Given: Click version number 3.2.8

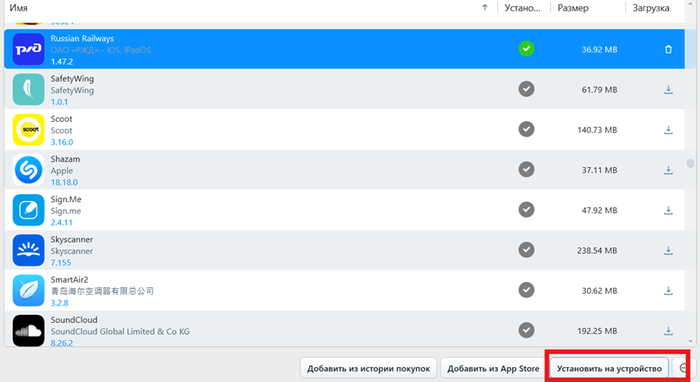Looking at the screenshot, I should pos(59,303).
